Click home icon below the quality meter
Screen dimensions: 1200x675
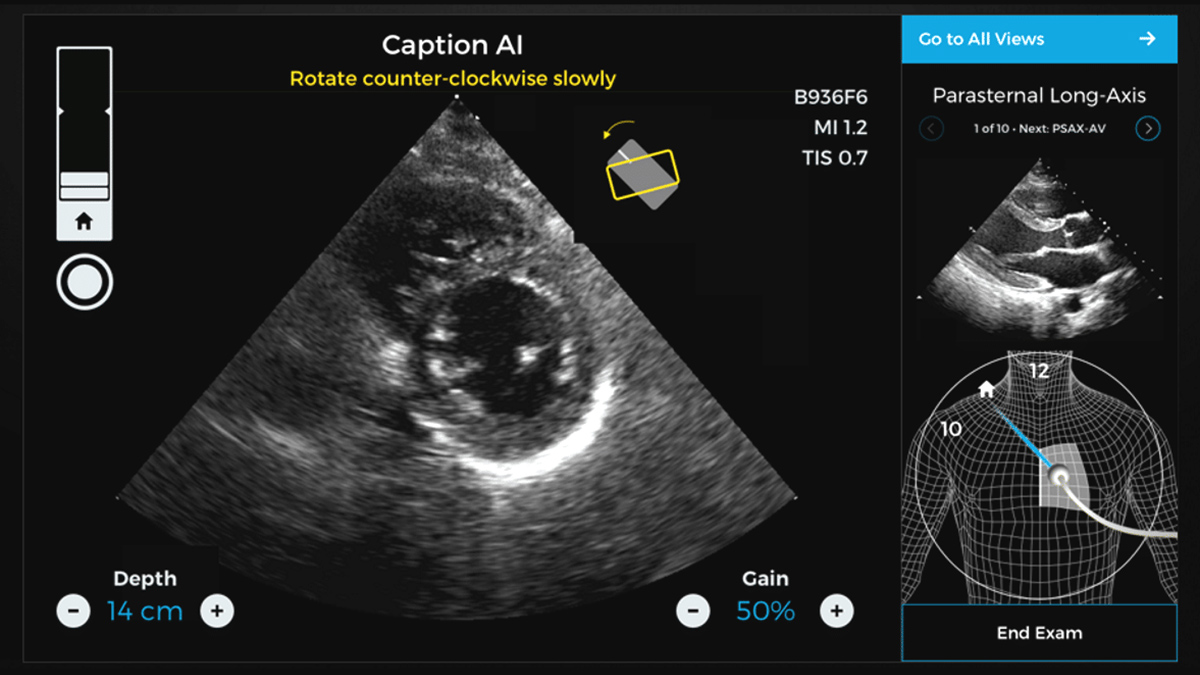coord(84,223)
